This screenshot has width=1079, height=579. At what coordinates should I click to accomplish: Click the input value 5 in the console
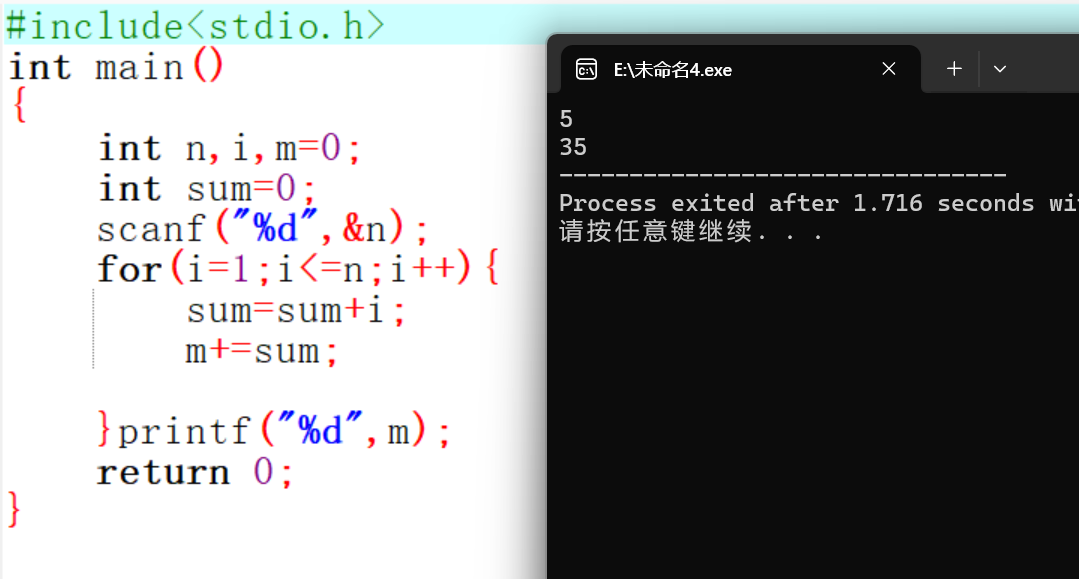(x=566, y=119)
